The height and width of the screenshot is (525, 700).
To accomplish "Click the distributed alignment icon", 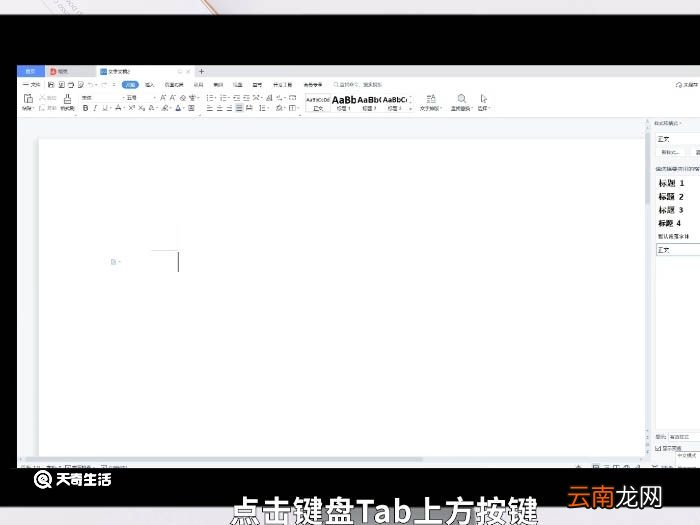I will coord(249,108).
